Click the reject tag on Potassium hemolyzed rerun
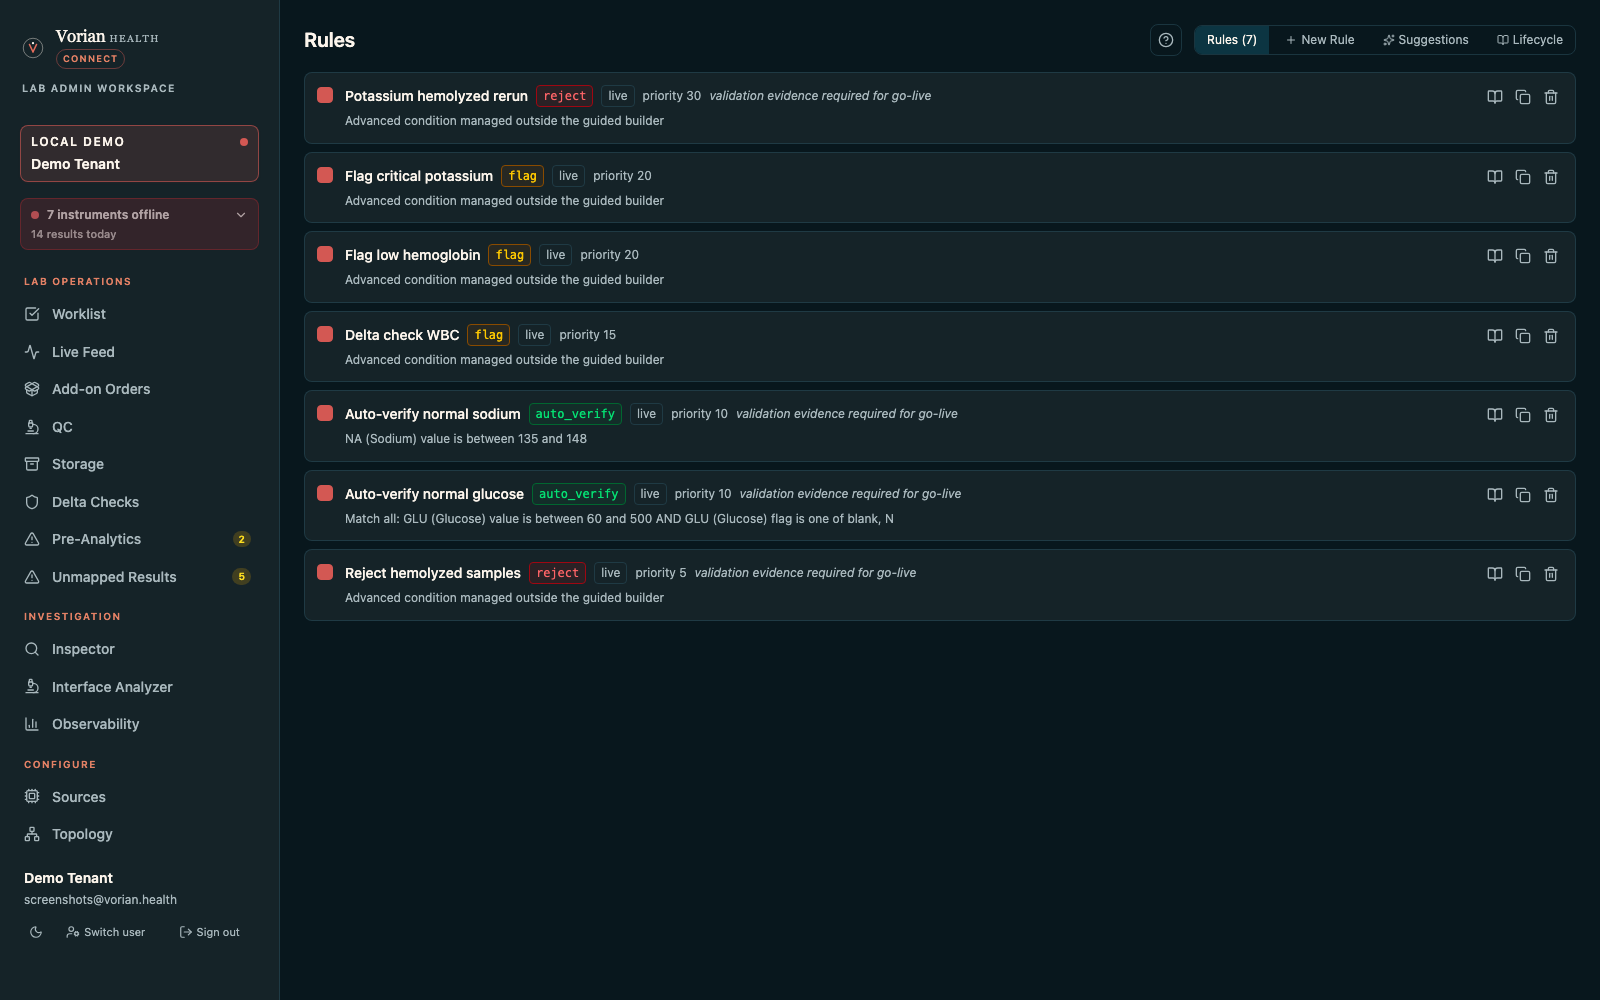 coord(564,96)
